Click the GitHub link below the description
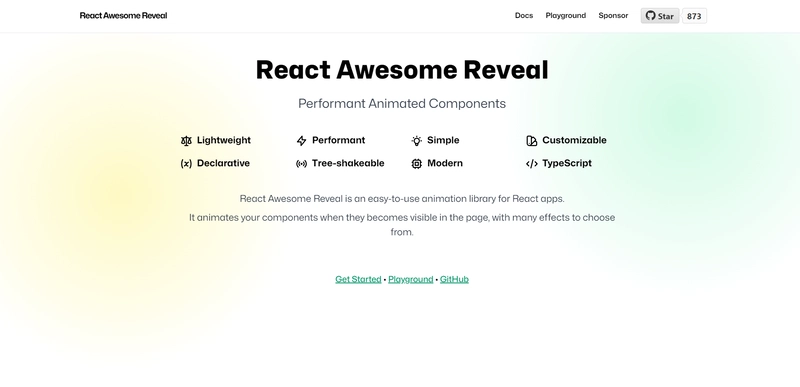Screen dimensions: 800x387 (454, 279)
